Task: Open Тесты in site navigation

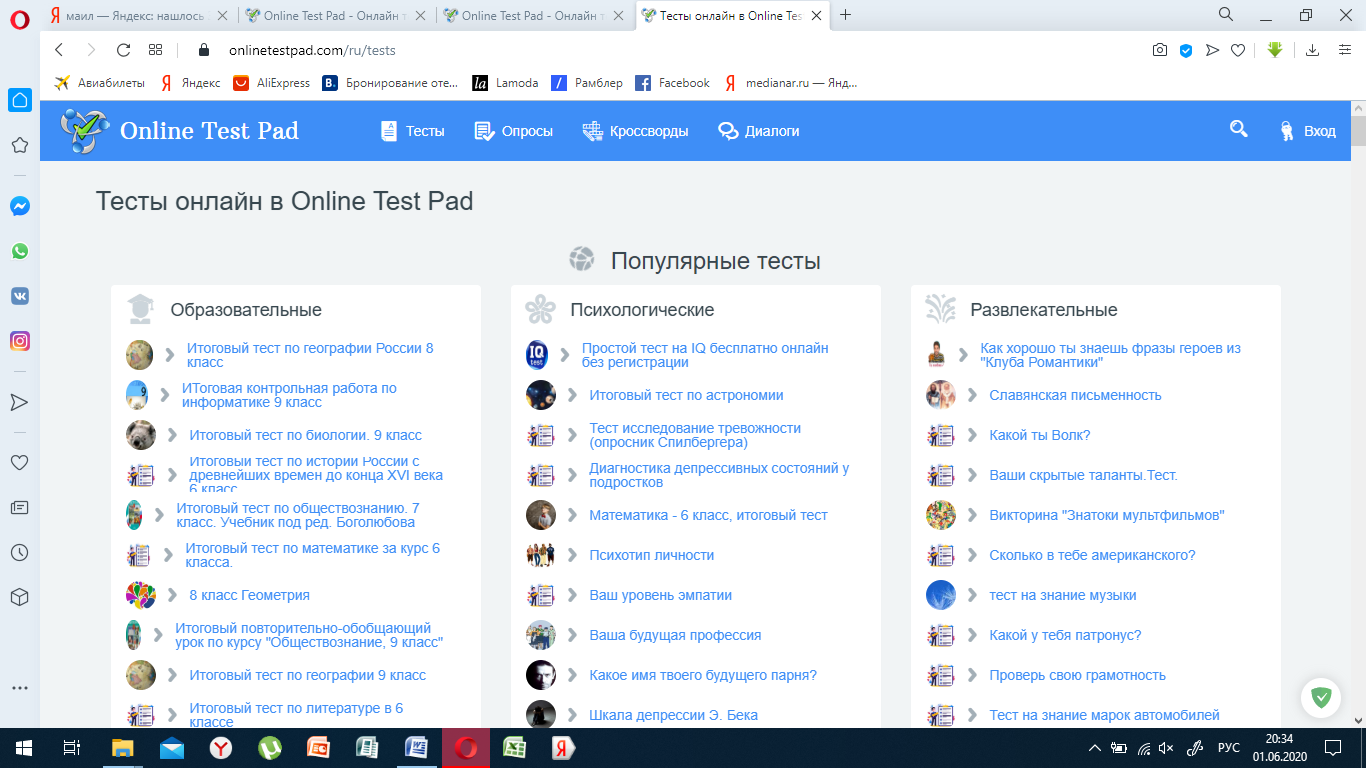Action: point(413,131)
